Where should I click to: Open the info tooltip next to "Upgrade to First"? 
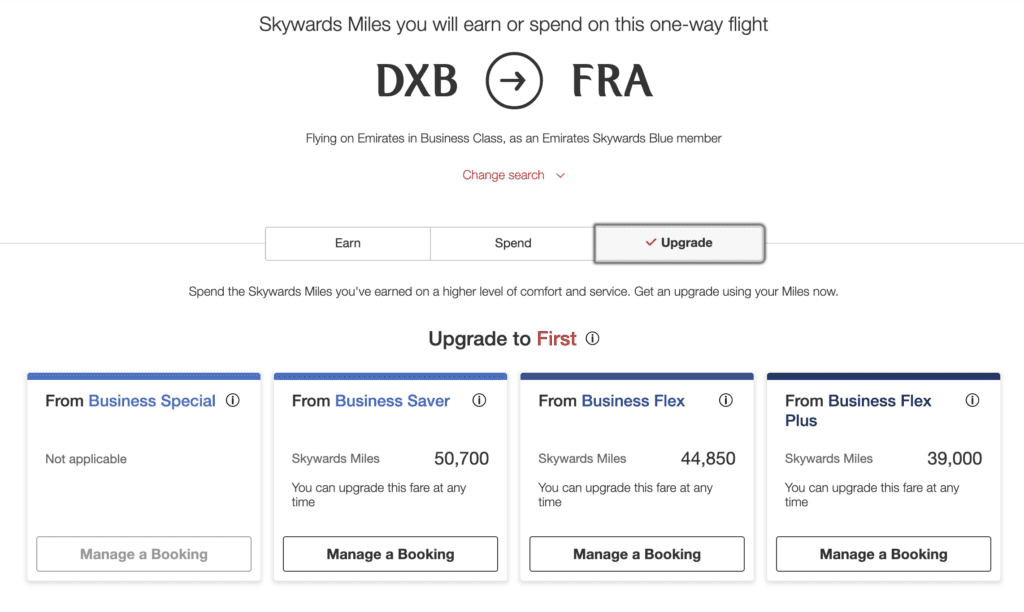click(592, 339)
